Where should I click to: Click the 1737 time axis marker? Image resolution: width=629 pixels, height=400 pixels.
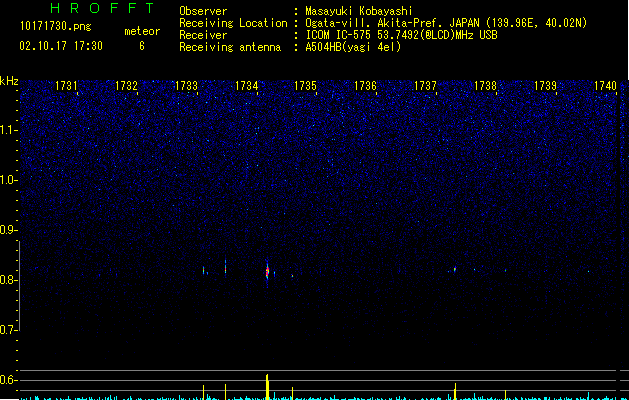pyautogui.click(x=425, y=86)
